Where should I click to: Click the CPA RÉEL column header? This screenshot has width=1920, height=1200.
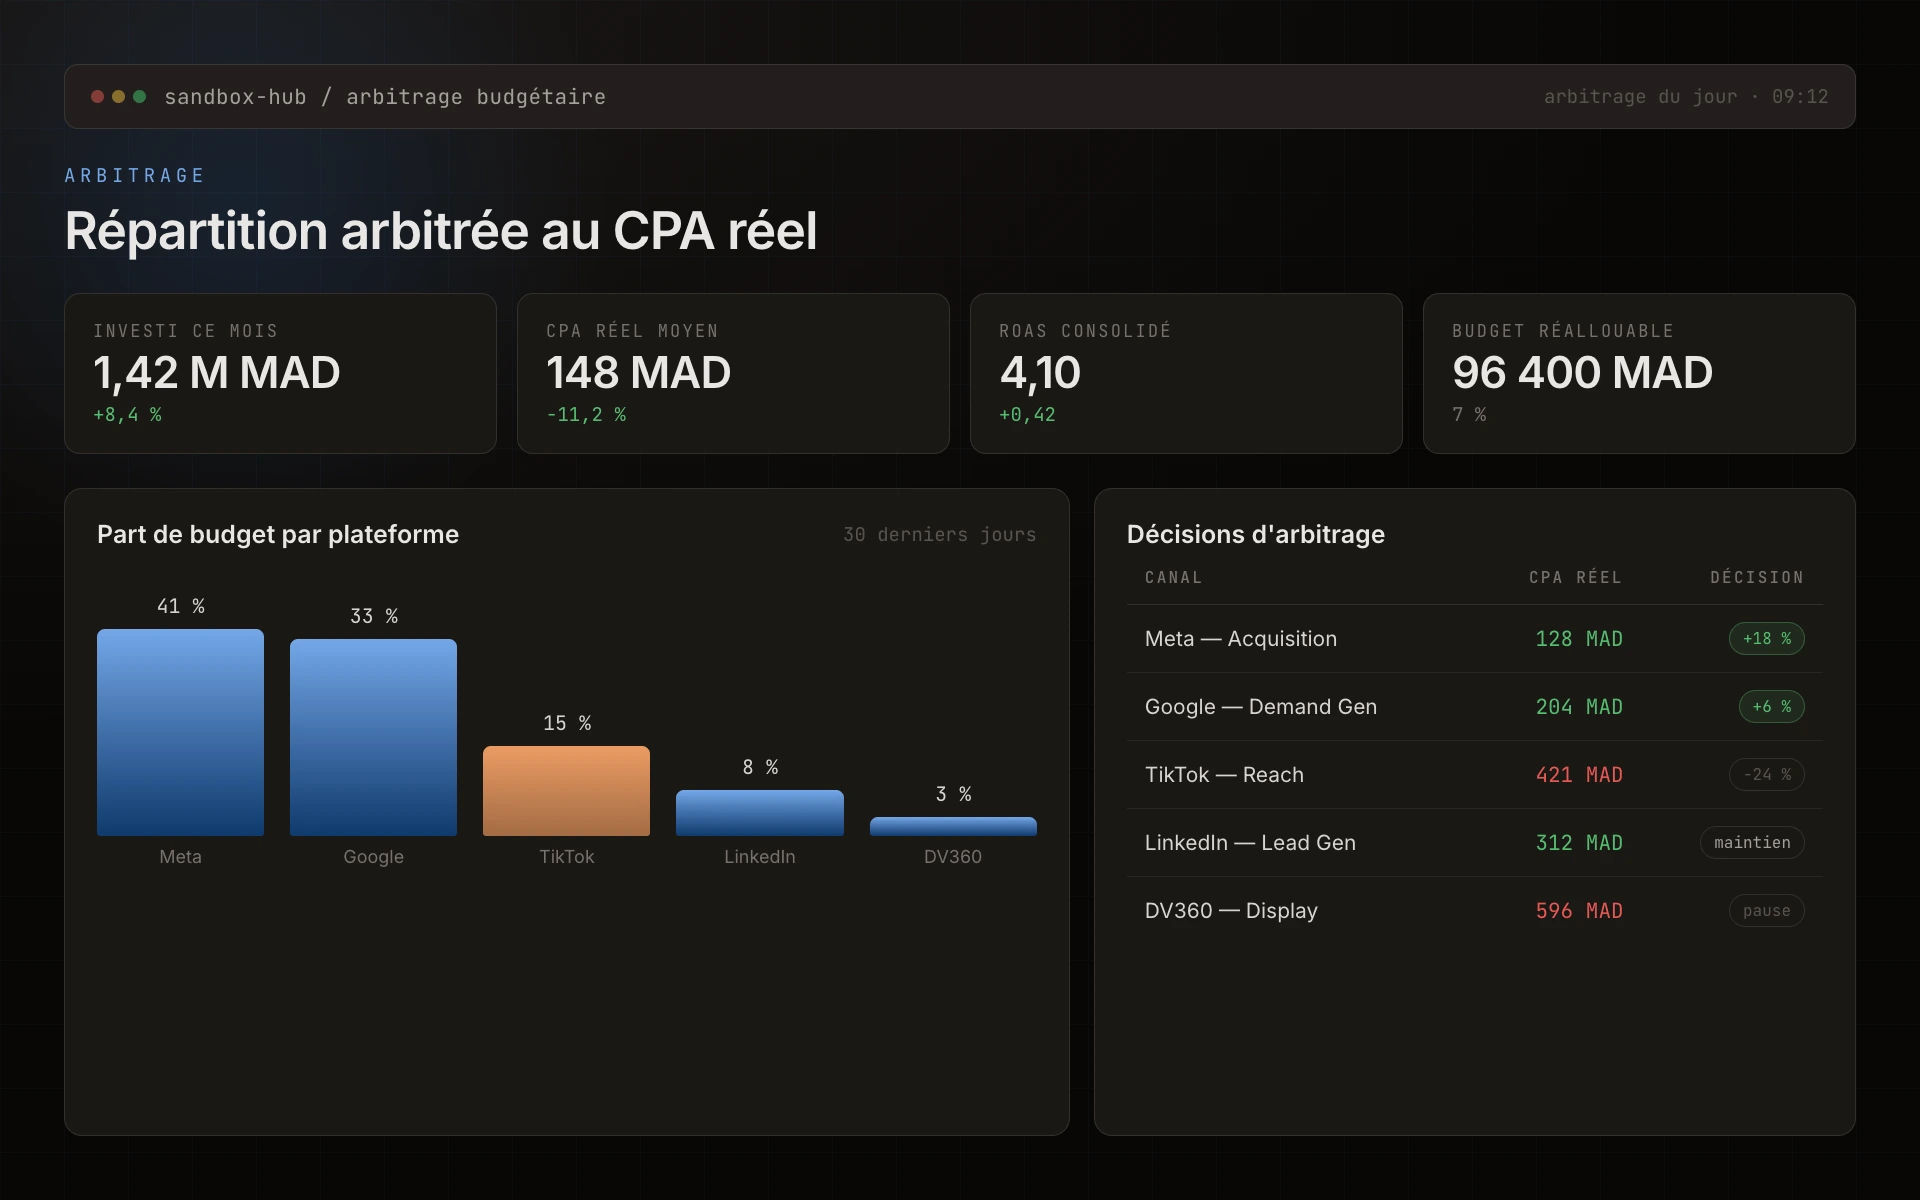coord(1575,578)
